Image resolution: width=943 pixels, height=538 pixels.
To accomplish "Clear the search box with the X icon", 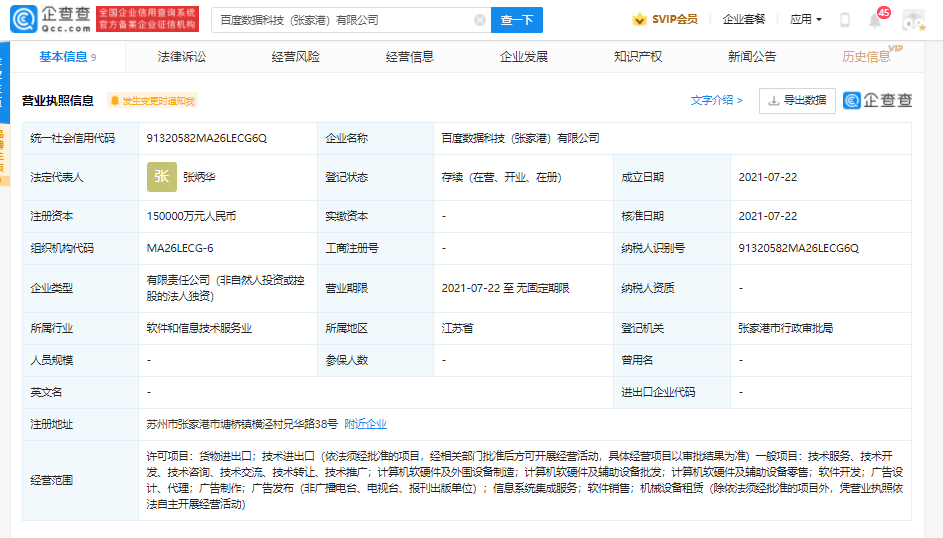I will [x=479, y=20].
